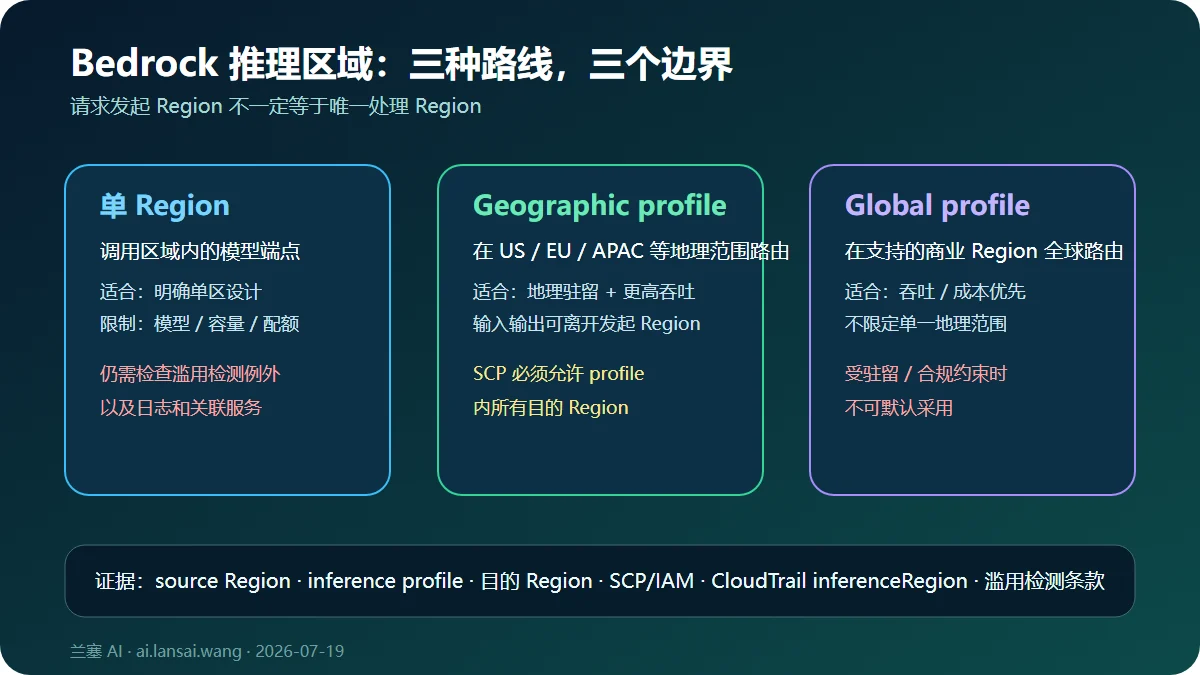Click the footer '兰塞 AI · ai.lansai.wang · 2026-07-19'
The height and width of the screenshot is (675, 1200).
[x=207, y=651]
